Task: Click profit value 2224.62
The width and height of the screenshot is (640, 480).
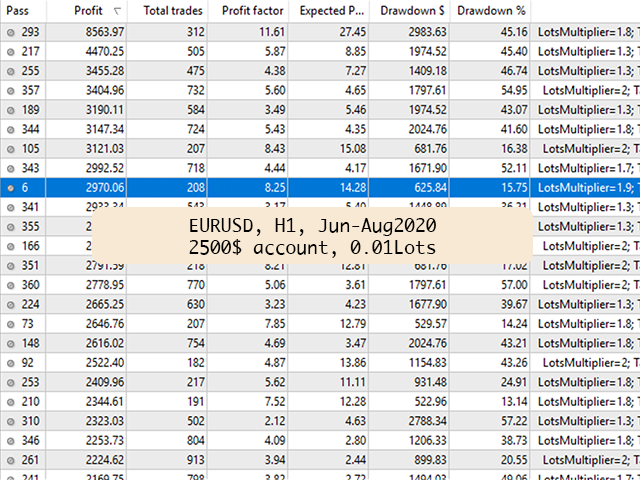Action: [104, 460]
